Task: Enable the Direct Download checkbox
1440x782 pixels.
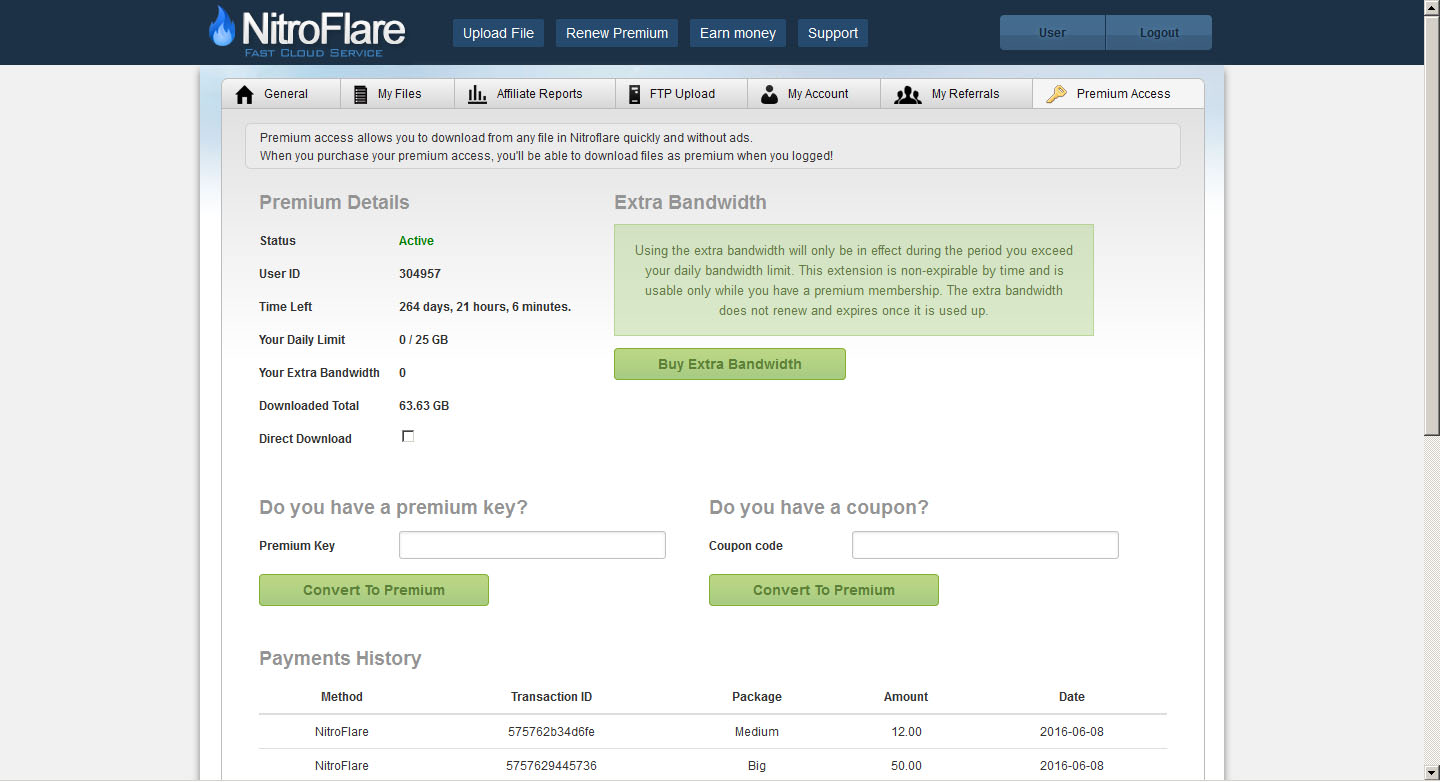Action: pyautogui.click(x=408, y=436)
